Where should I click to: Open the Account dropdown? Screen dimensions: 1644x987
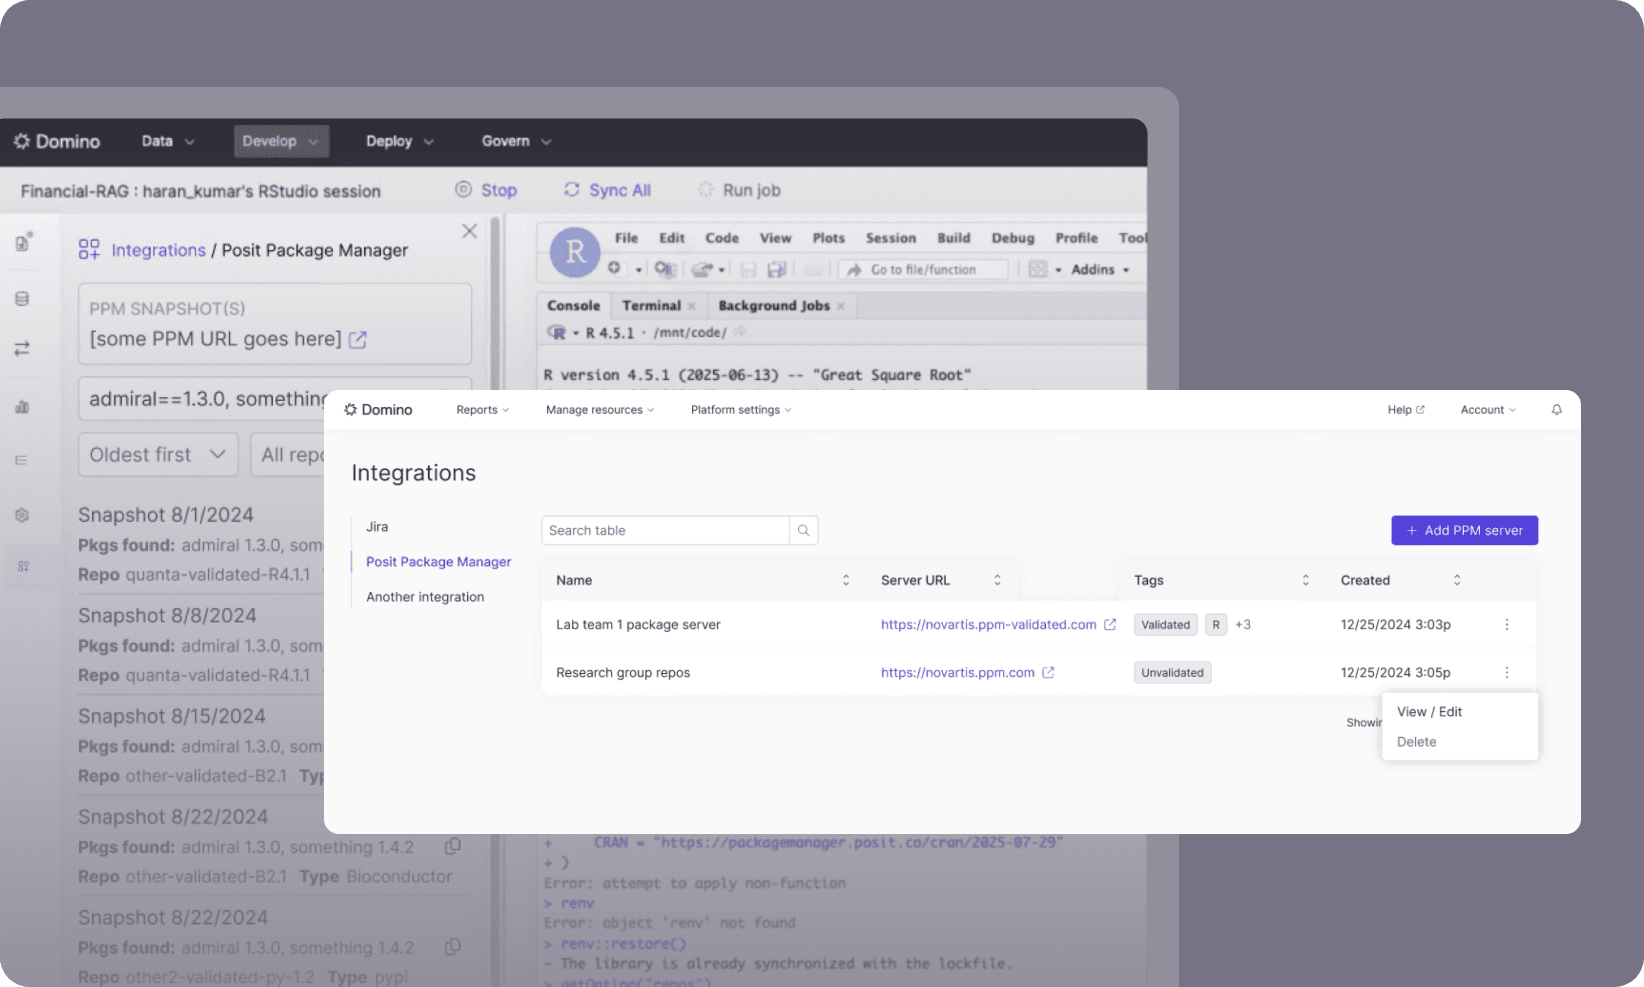point(1488,410)
